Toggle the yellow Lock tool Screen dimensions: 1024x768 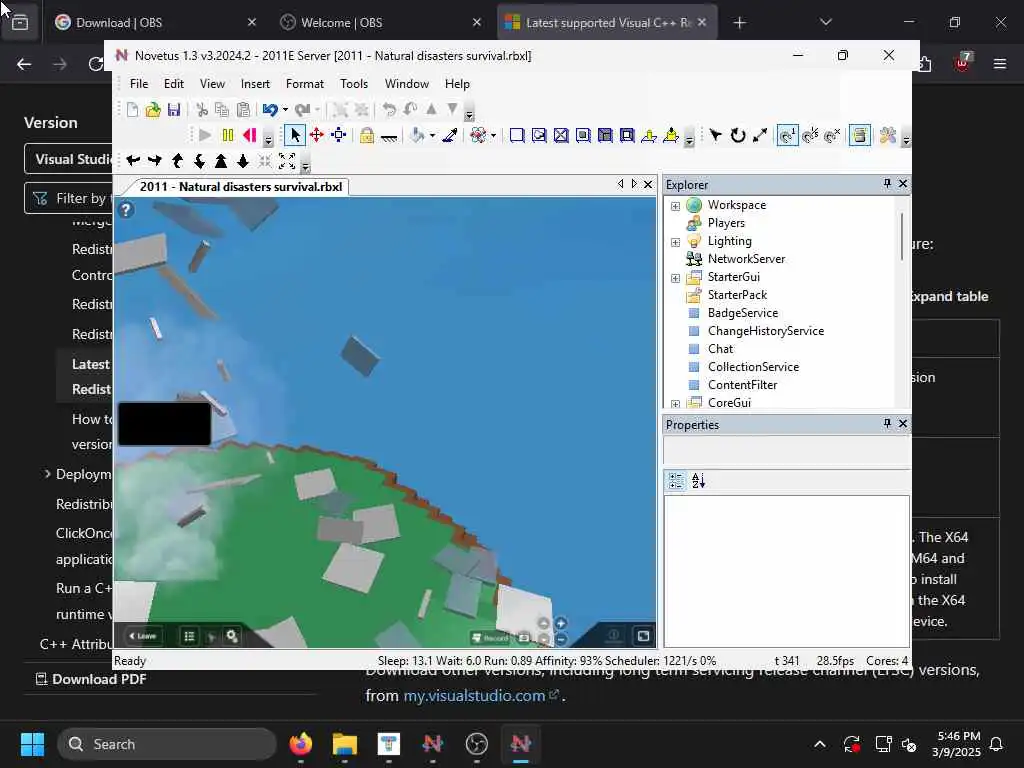pos(367,135)
